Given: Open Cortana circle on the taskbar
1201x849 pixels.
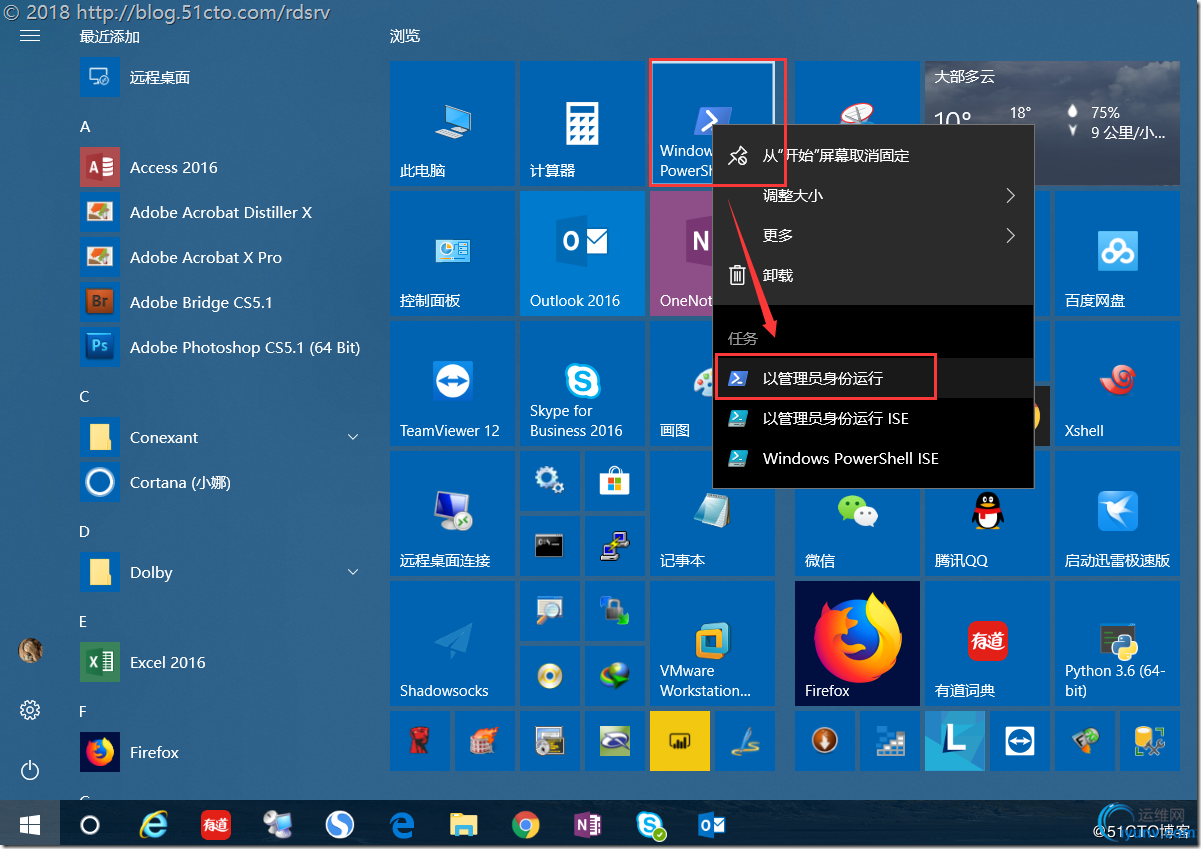Looking at the screenshot, I should (x=90, y=824).
